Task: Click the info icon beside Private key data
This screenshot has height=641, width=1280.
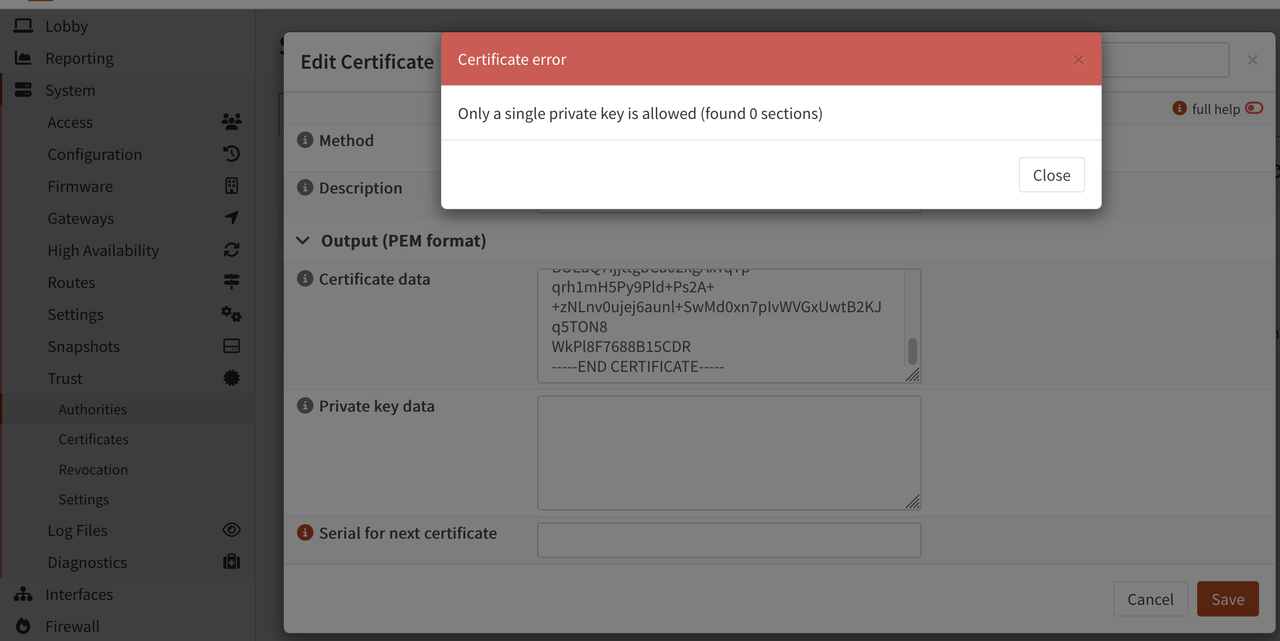Action: [x=305, y=406]
